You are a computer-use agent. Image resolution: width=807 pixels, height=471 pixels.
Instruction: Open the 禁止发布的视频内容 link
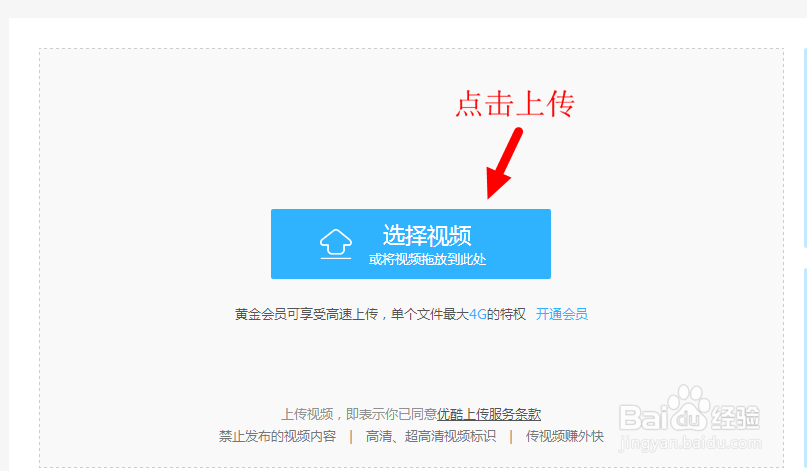click(x=277, y=437)
